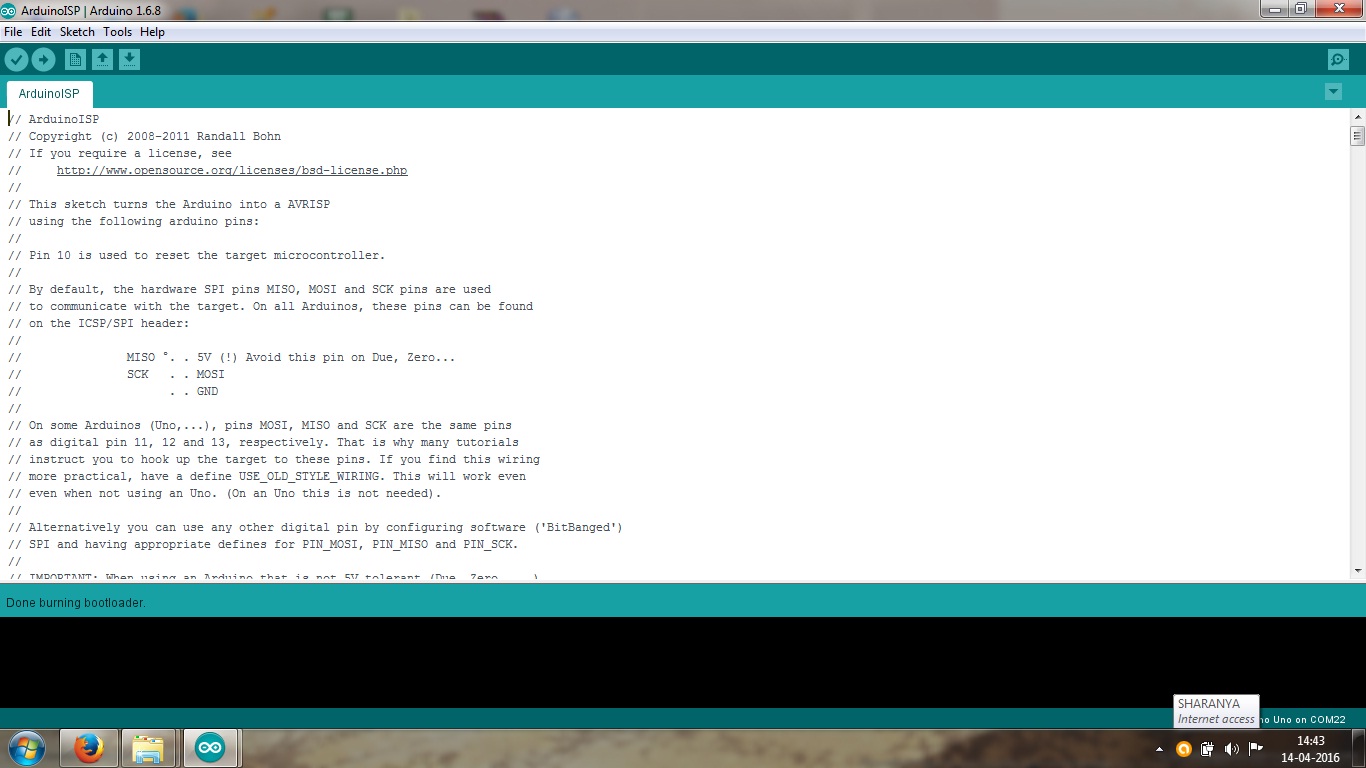
Task: Click the editor scrollbar up arrow
Action: point(1357,116)
